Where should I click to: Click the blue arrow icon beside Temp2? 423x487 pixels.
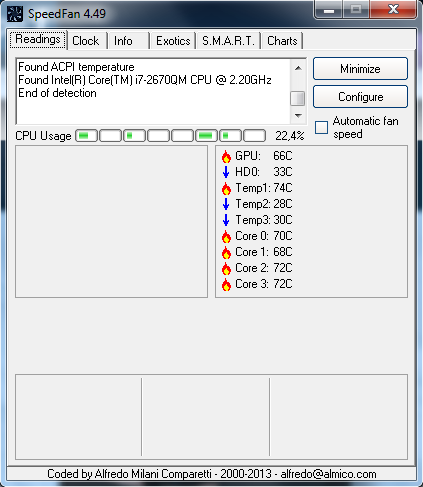point(226,204)
